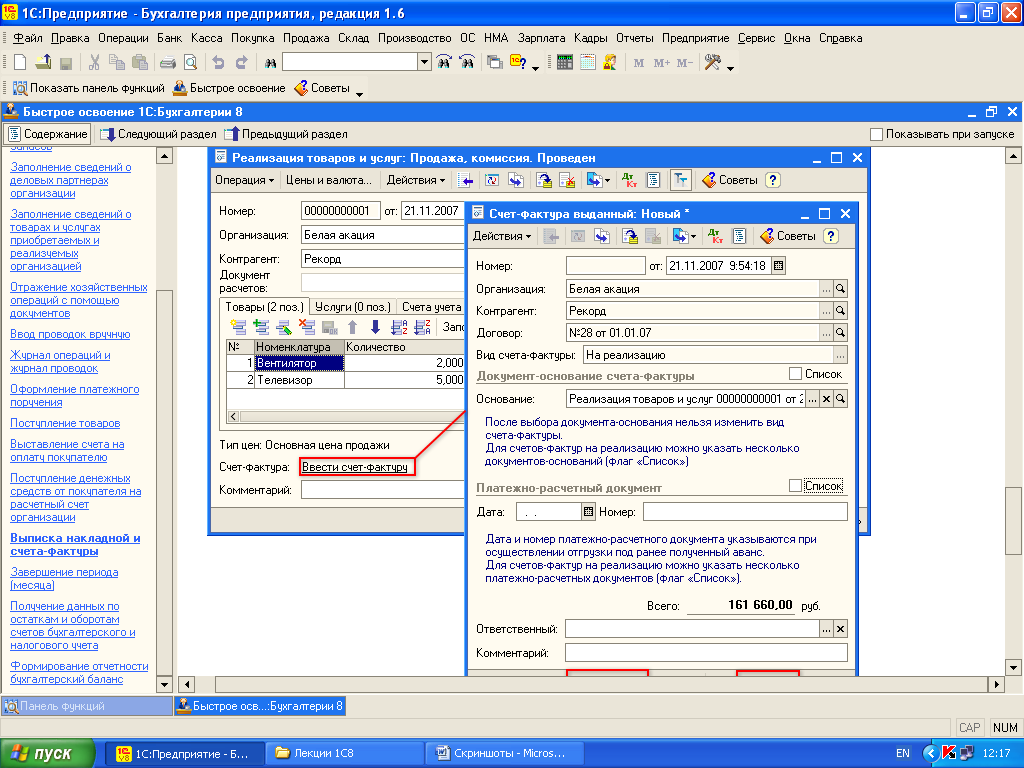
Task: Click the Dt/Kt postings icon in Реализация window
Action: [630, 180]
